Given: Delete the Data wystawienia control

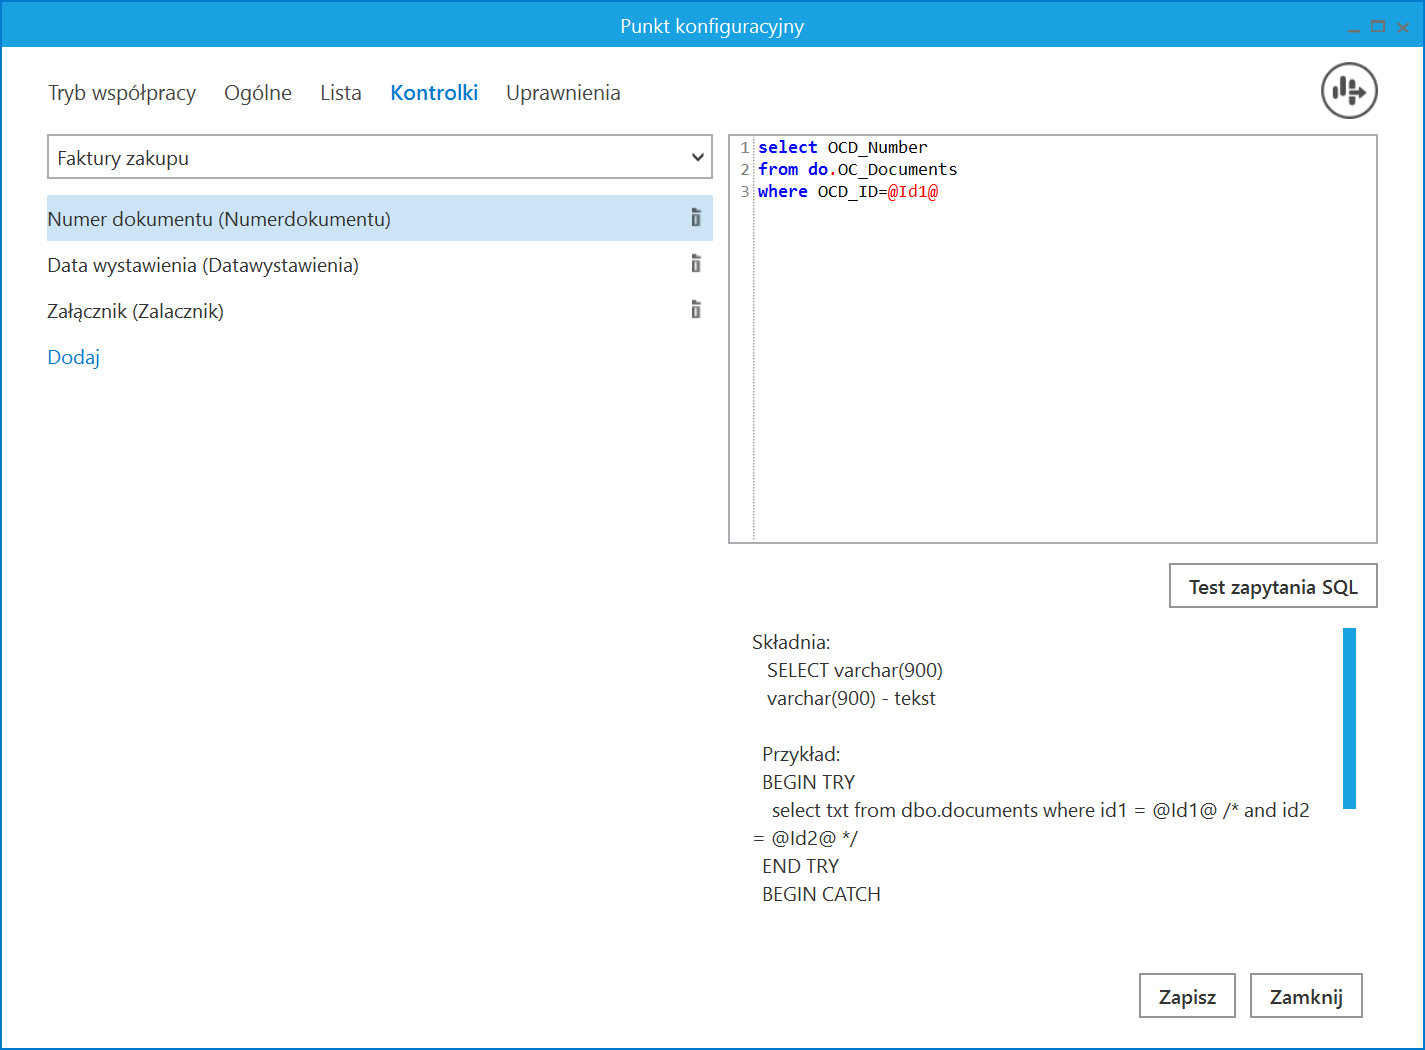Looking at the screenshot, I should pyautogui.click(x=696, y=264).
